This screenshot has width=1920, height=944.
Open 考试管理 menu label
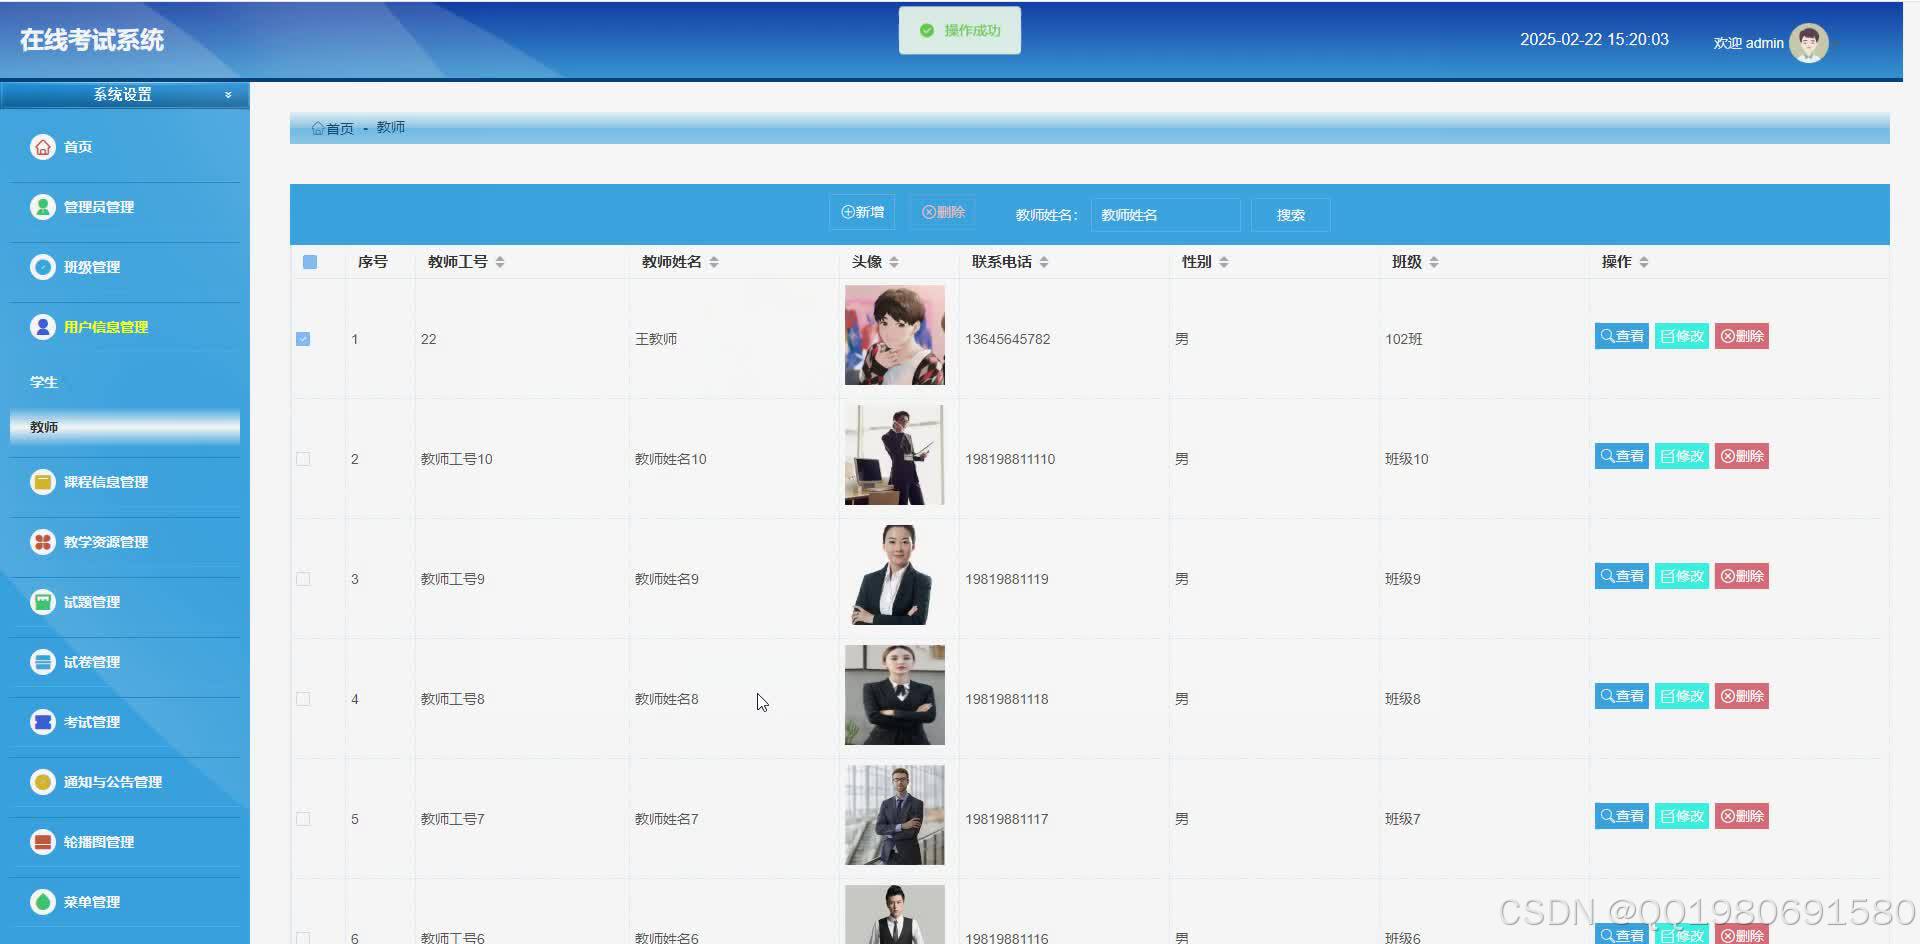(92, 722)
